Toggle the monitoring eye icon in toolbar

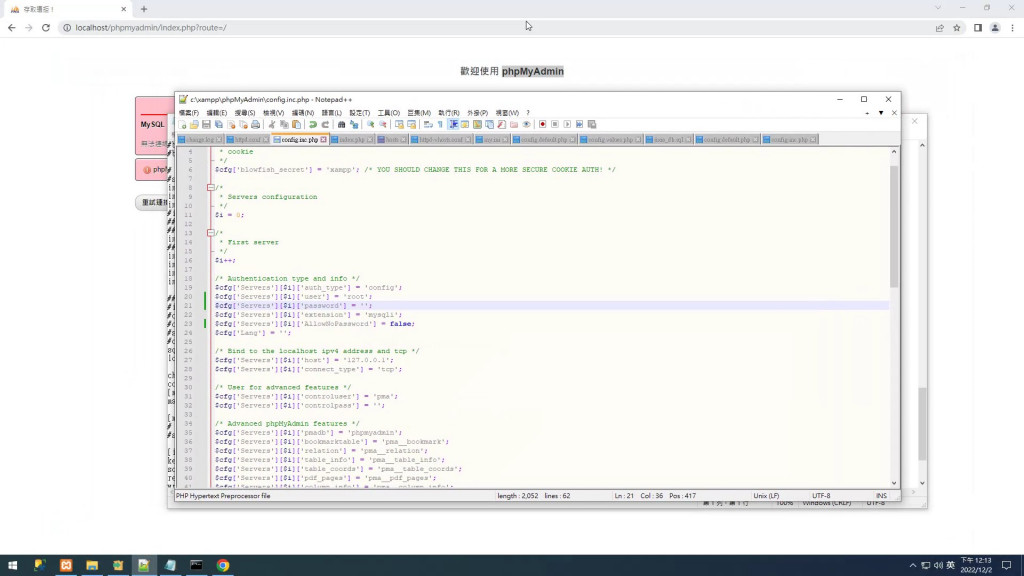527,125
